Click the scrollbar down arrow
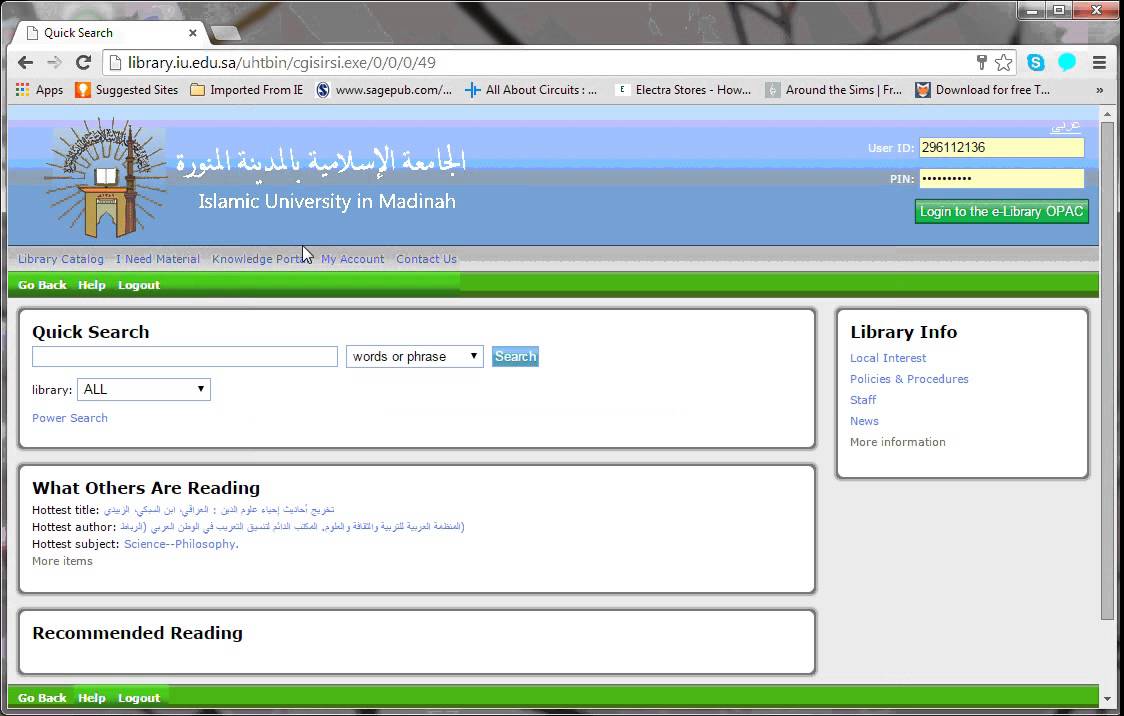Viewport: 1124px width, 716px height. pyautogui.click(x=1108, y=698)
